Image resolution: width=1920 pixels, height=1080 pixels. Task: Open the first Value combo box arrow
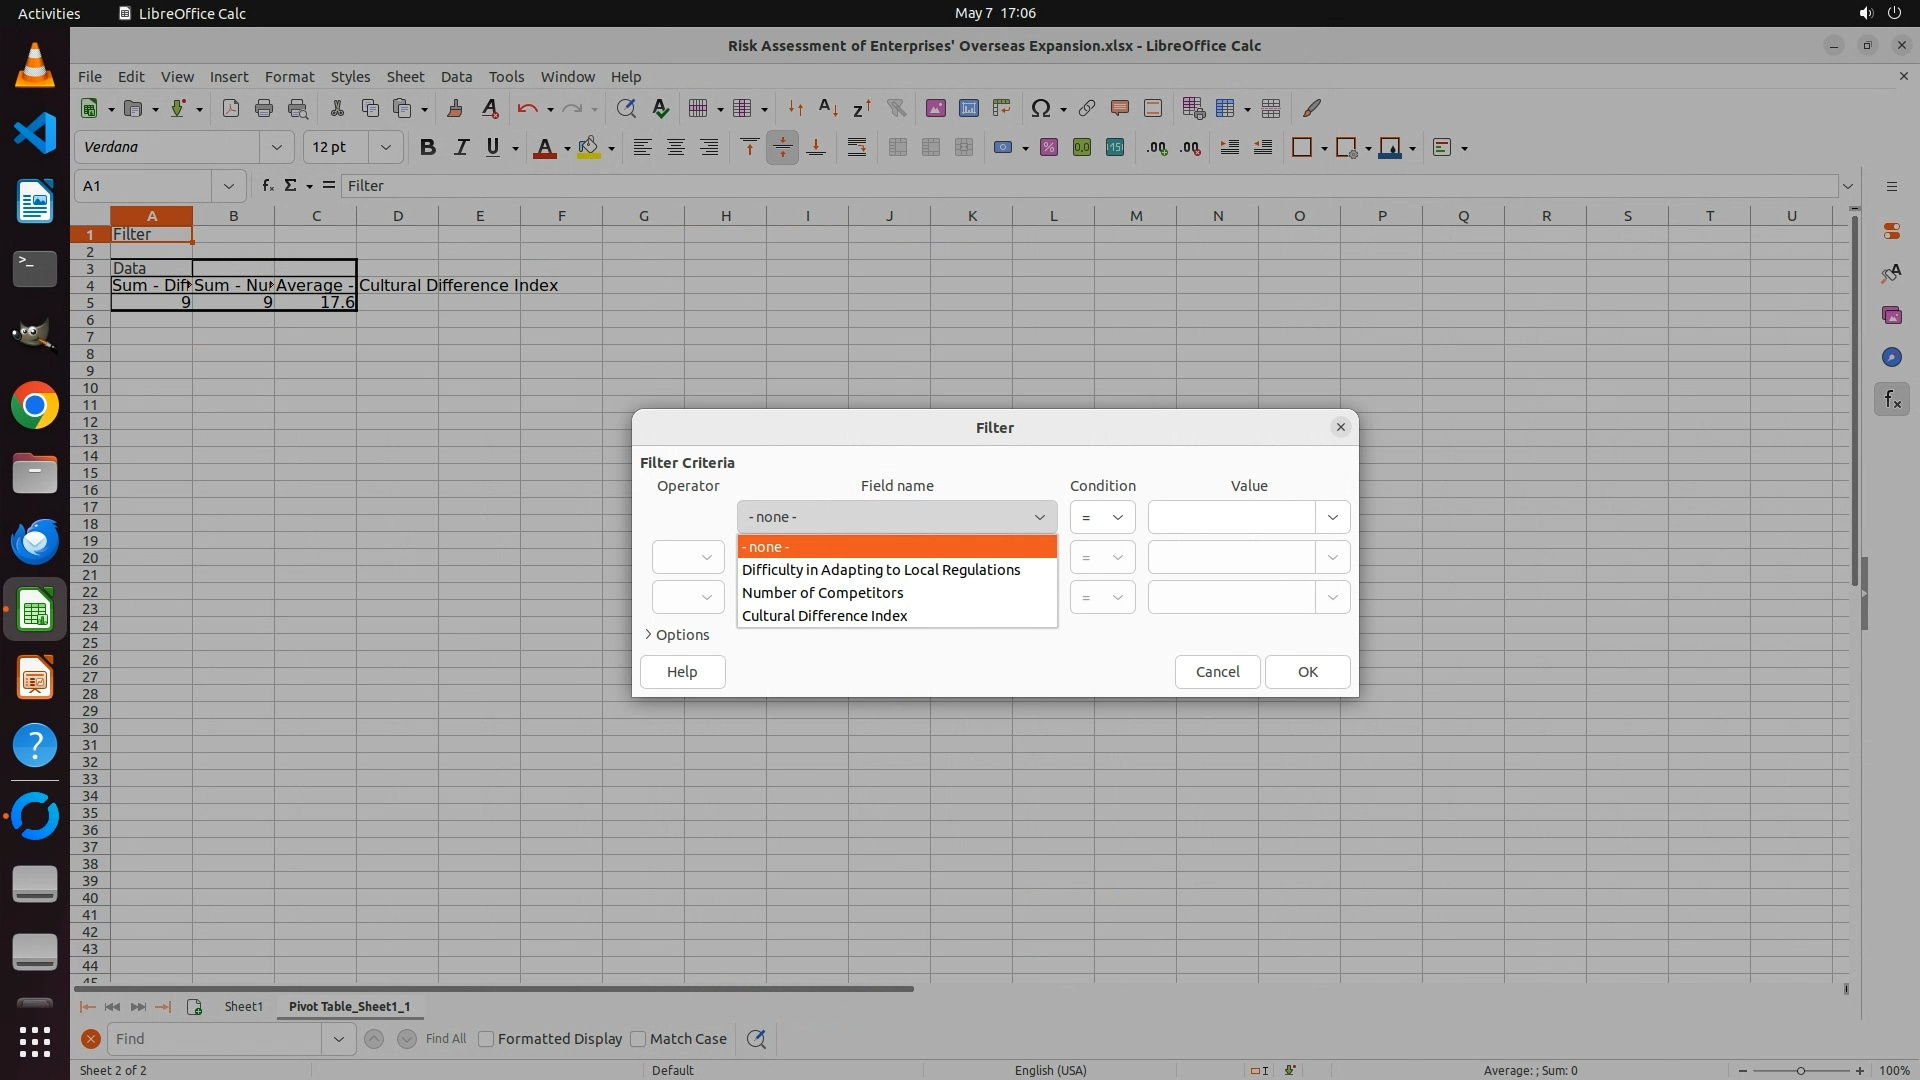(1332, 517)
